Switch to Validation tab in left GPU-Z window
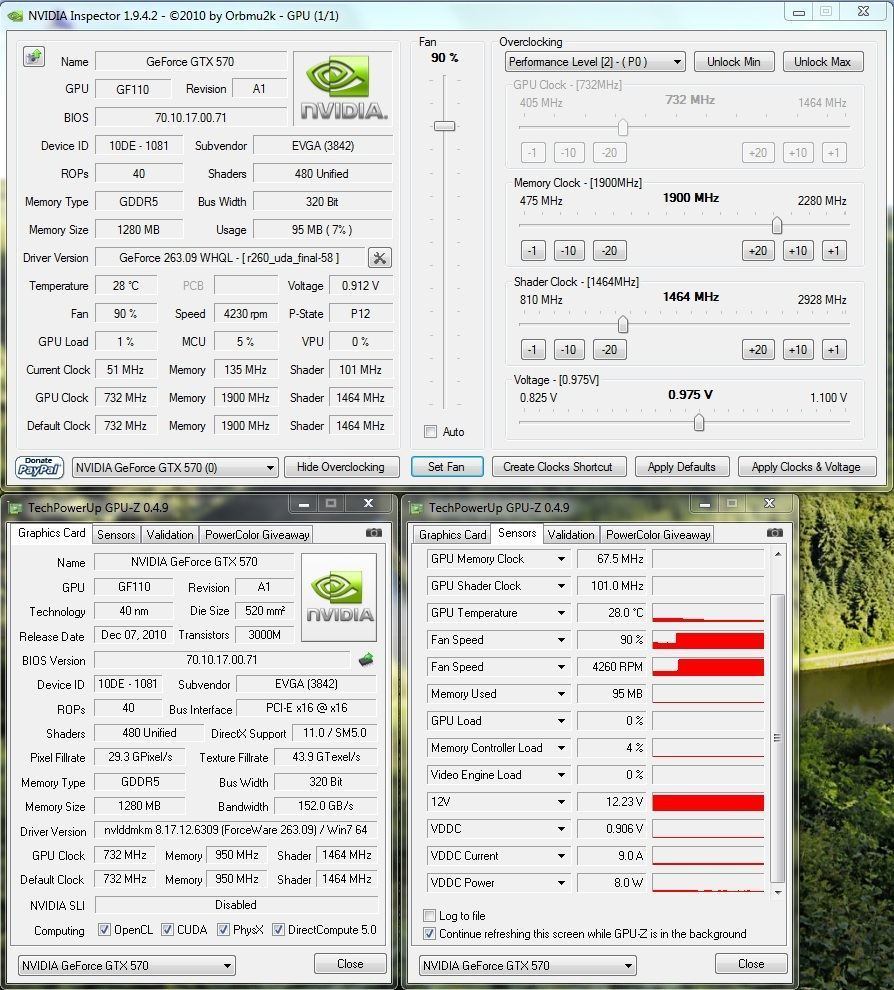The height and width of the screenshot is (990, 894). (170, 535)
